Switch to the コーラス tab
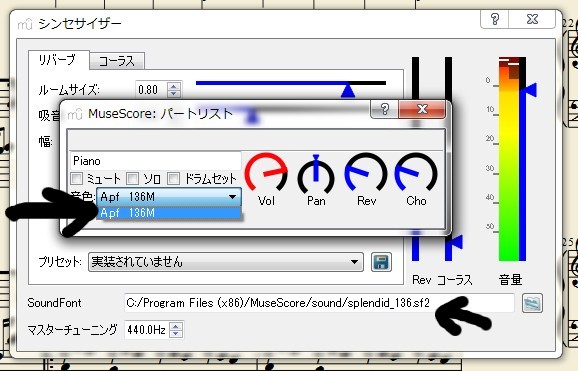Image resolution: width=578 pixels, height=371 pixels. (x=117, y=61)
